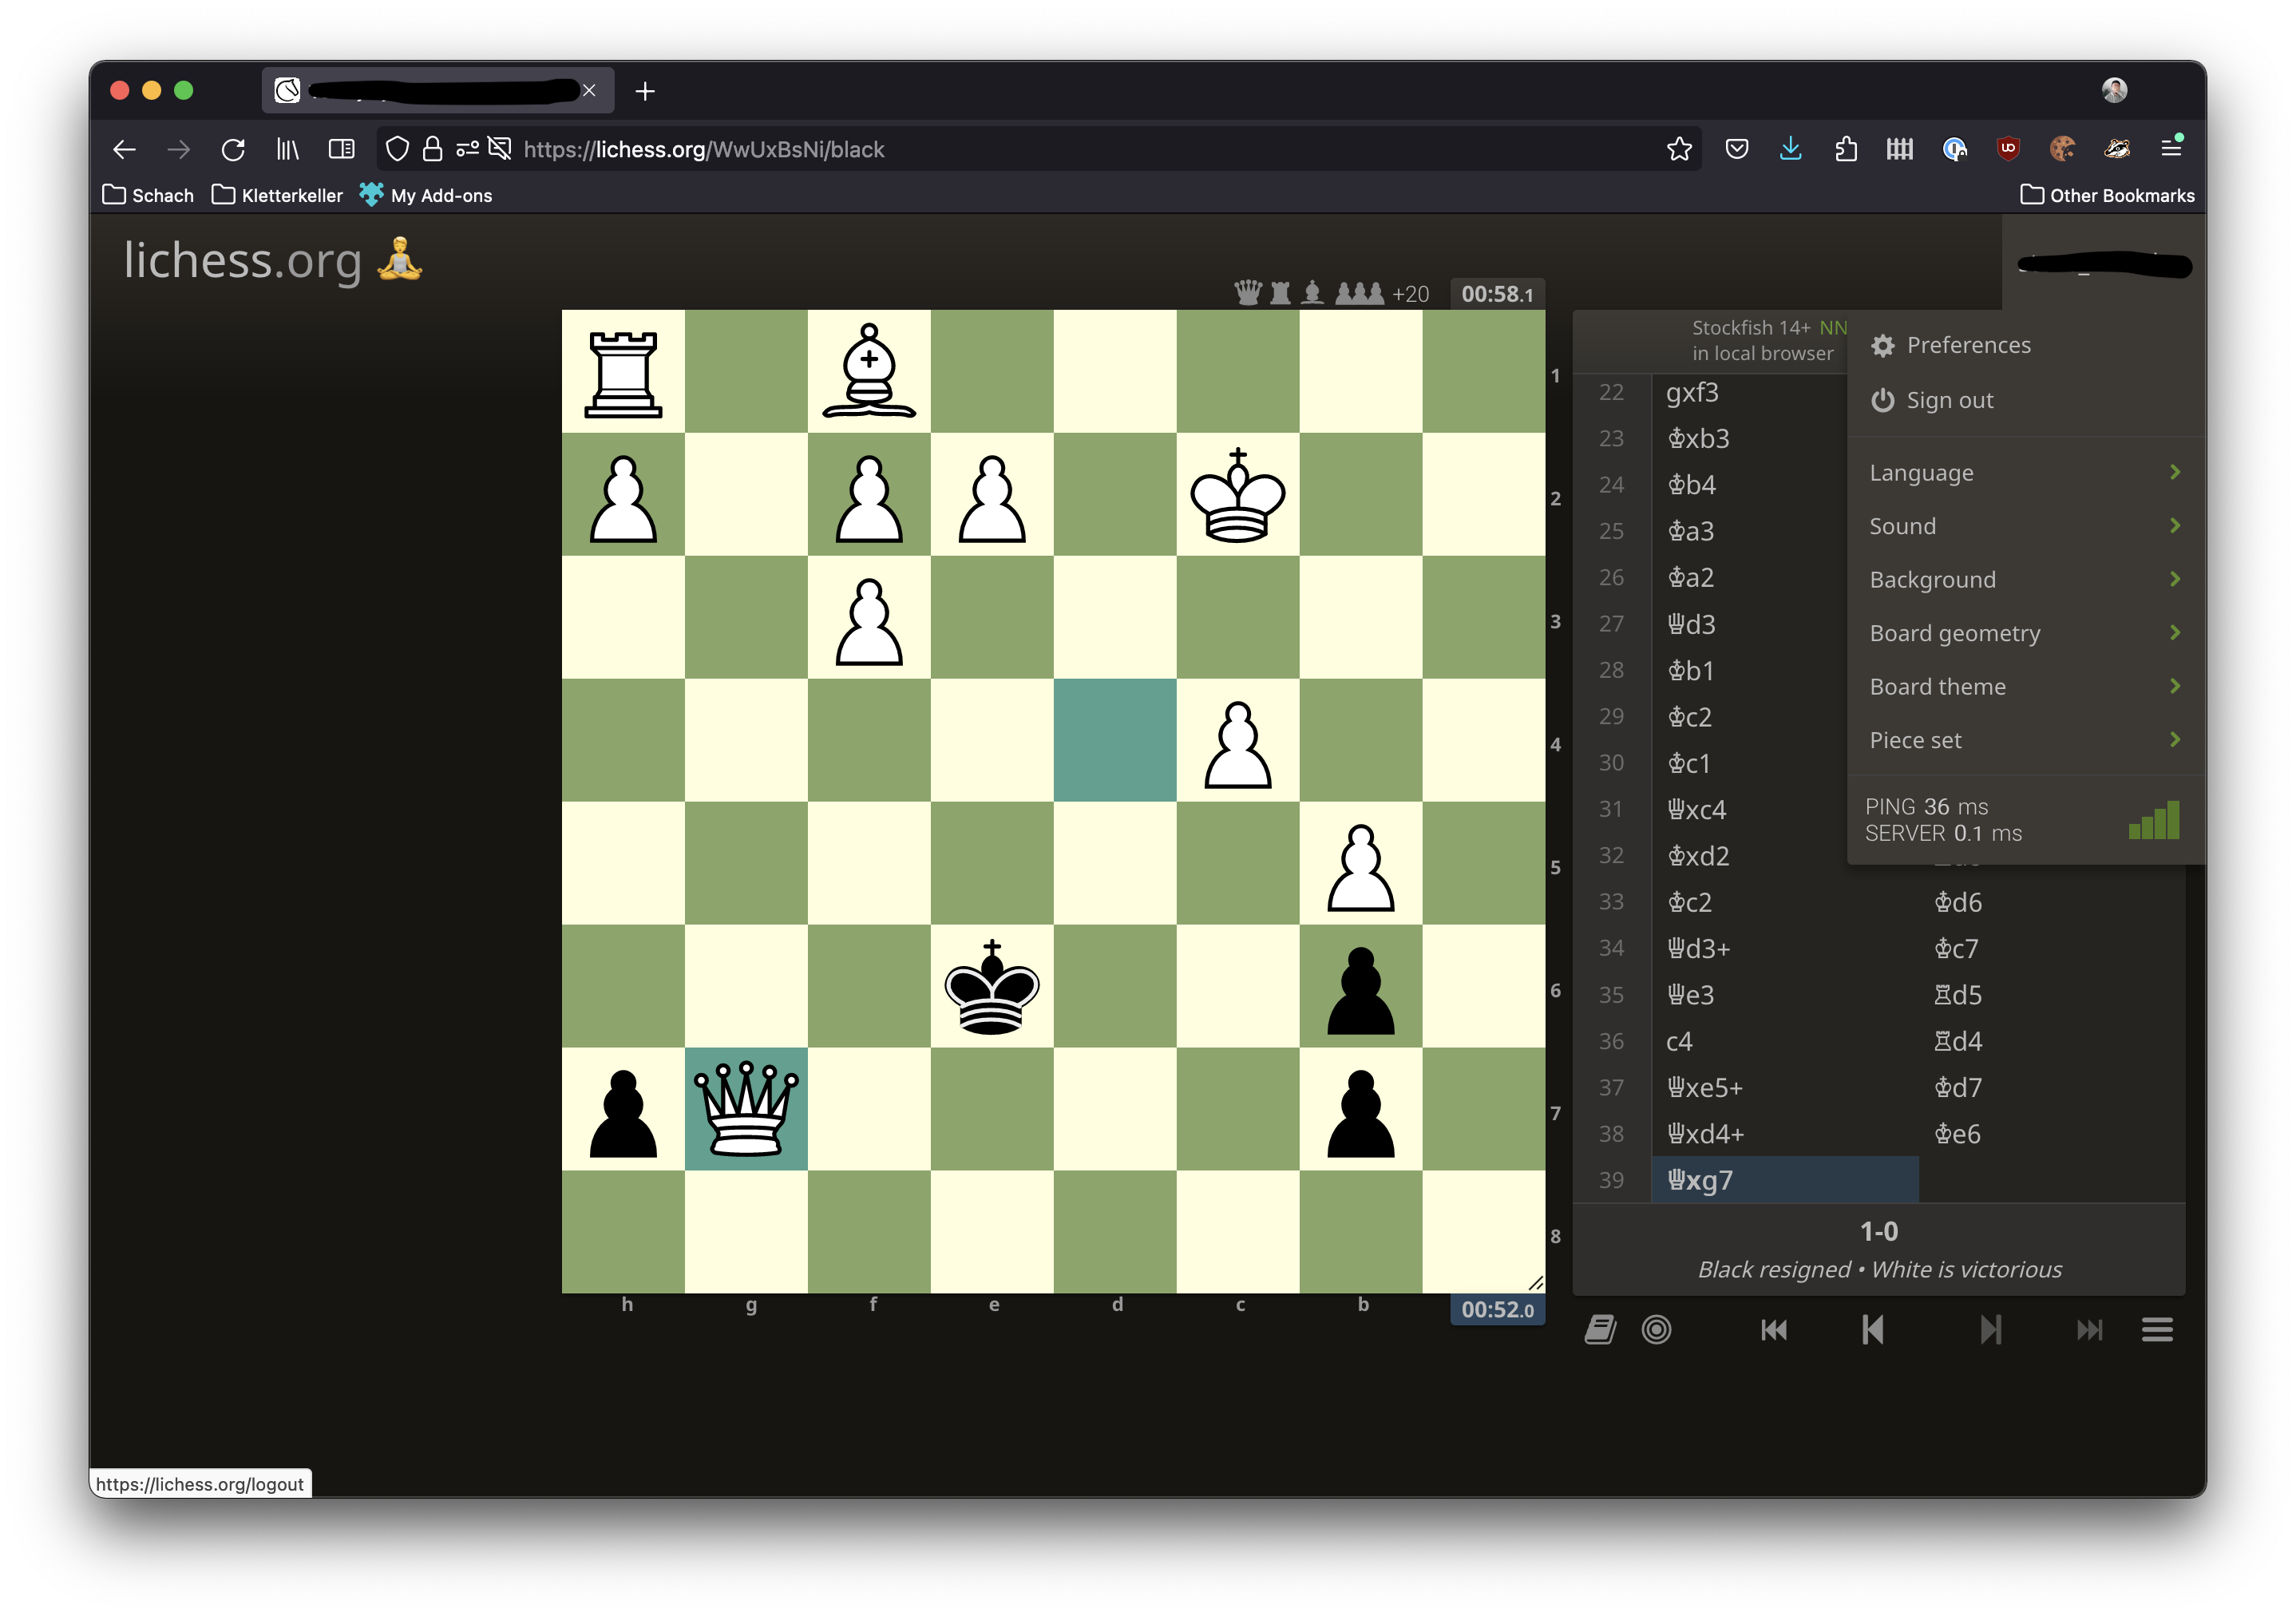Select move 31 Qxc4
This screenshot has width=2296, height=1616.
pos(1785,810)
